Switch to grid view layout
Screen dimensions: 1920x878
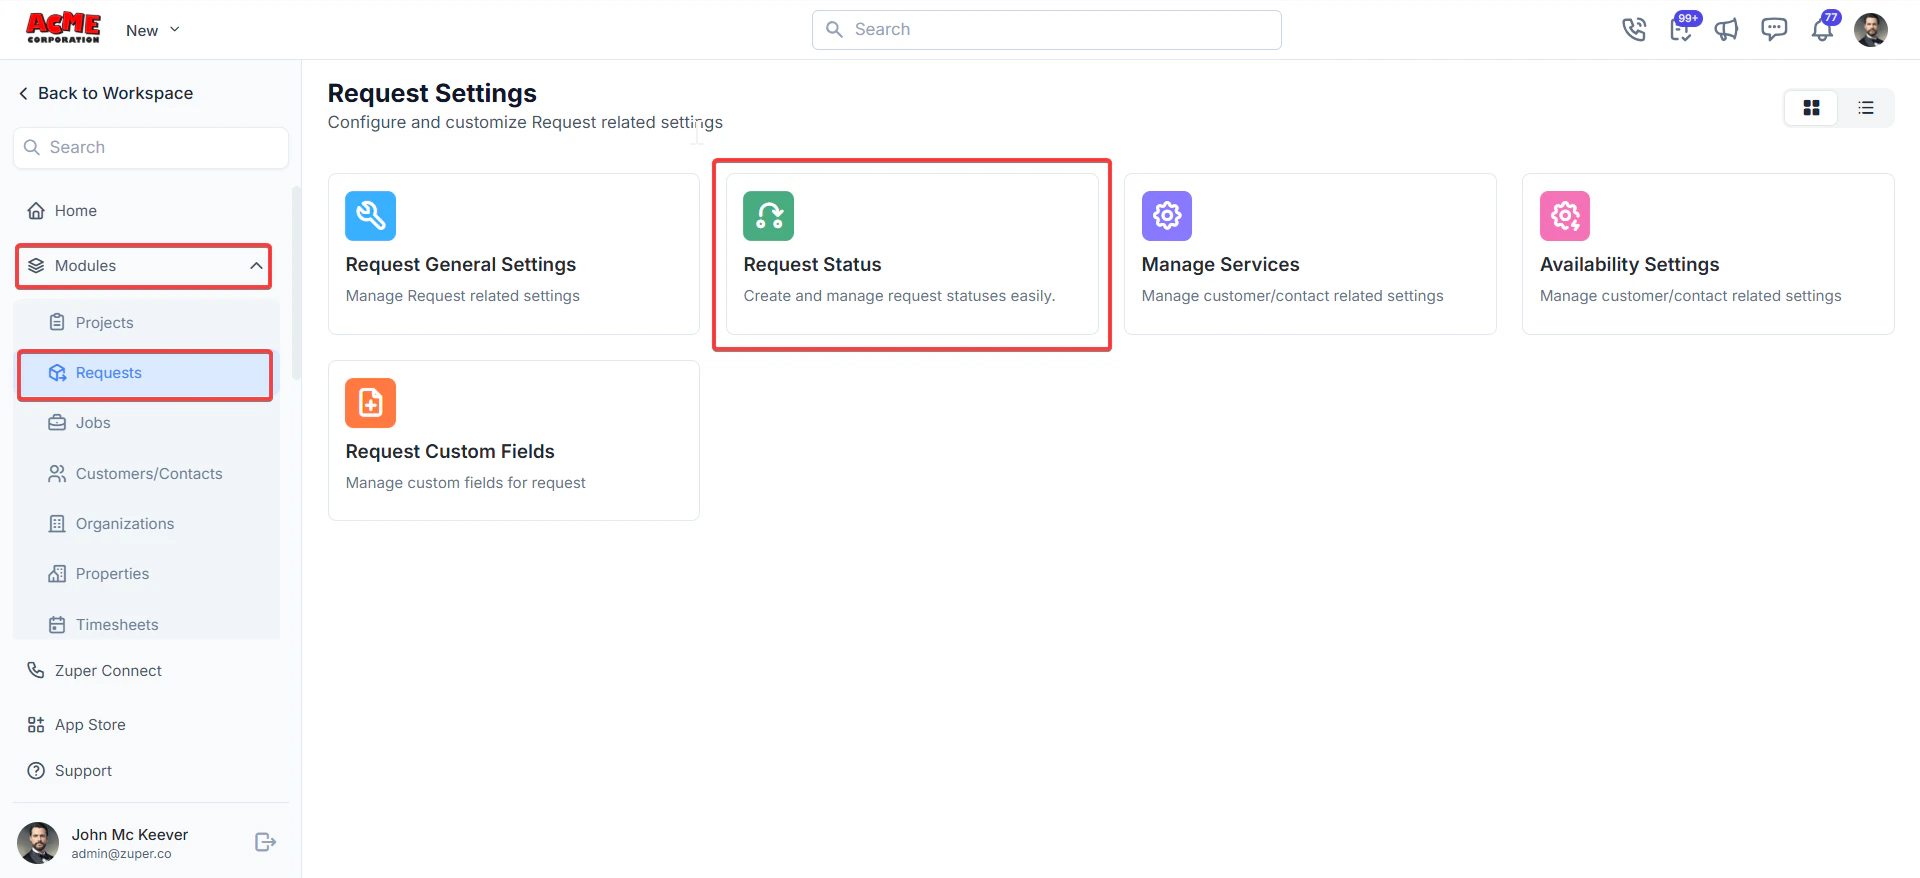point(1811,108)
